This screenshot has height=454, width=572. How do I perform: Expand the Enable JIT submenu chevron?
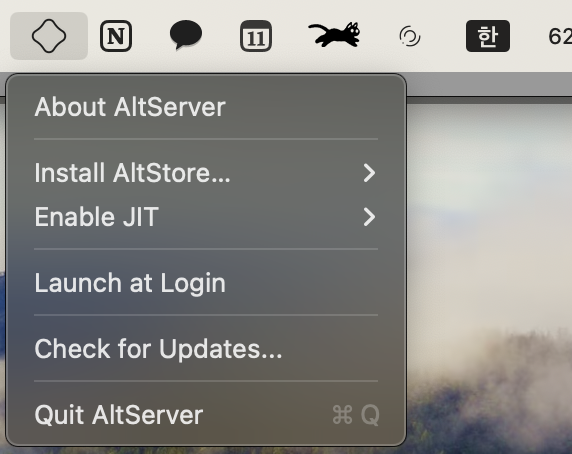click(369, 217)
